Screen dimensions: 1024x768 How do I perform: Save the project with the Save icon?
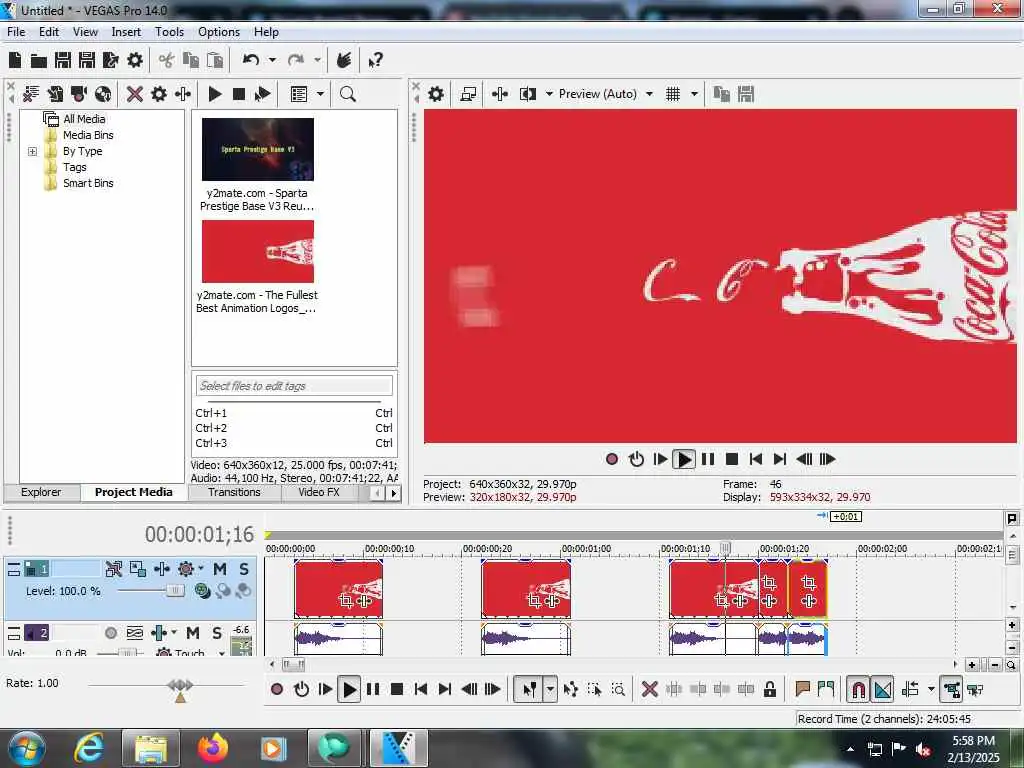click(63, 60)
